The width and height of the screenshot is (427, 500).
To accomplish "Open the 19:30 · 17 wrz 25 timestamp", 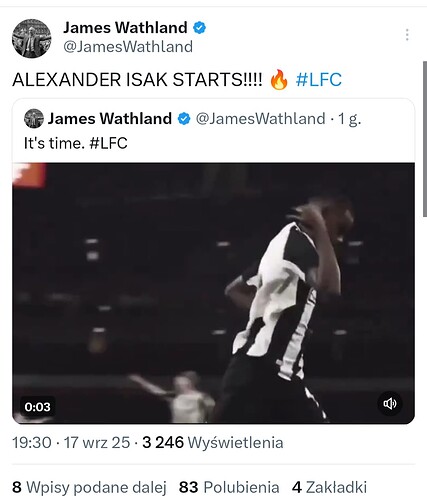I will pos(71,443).
